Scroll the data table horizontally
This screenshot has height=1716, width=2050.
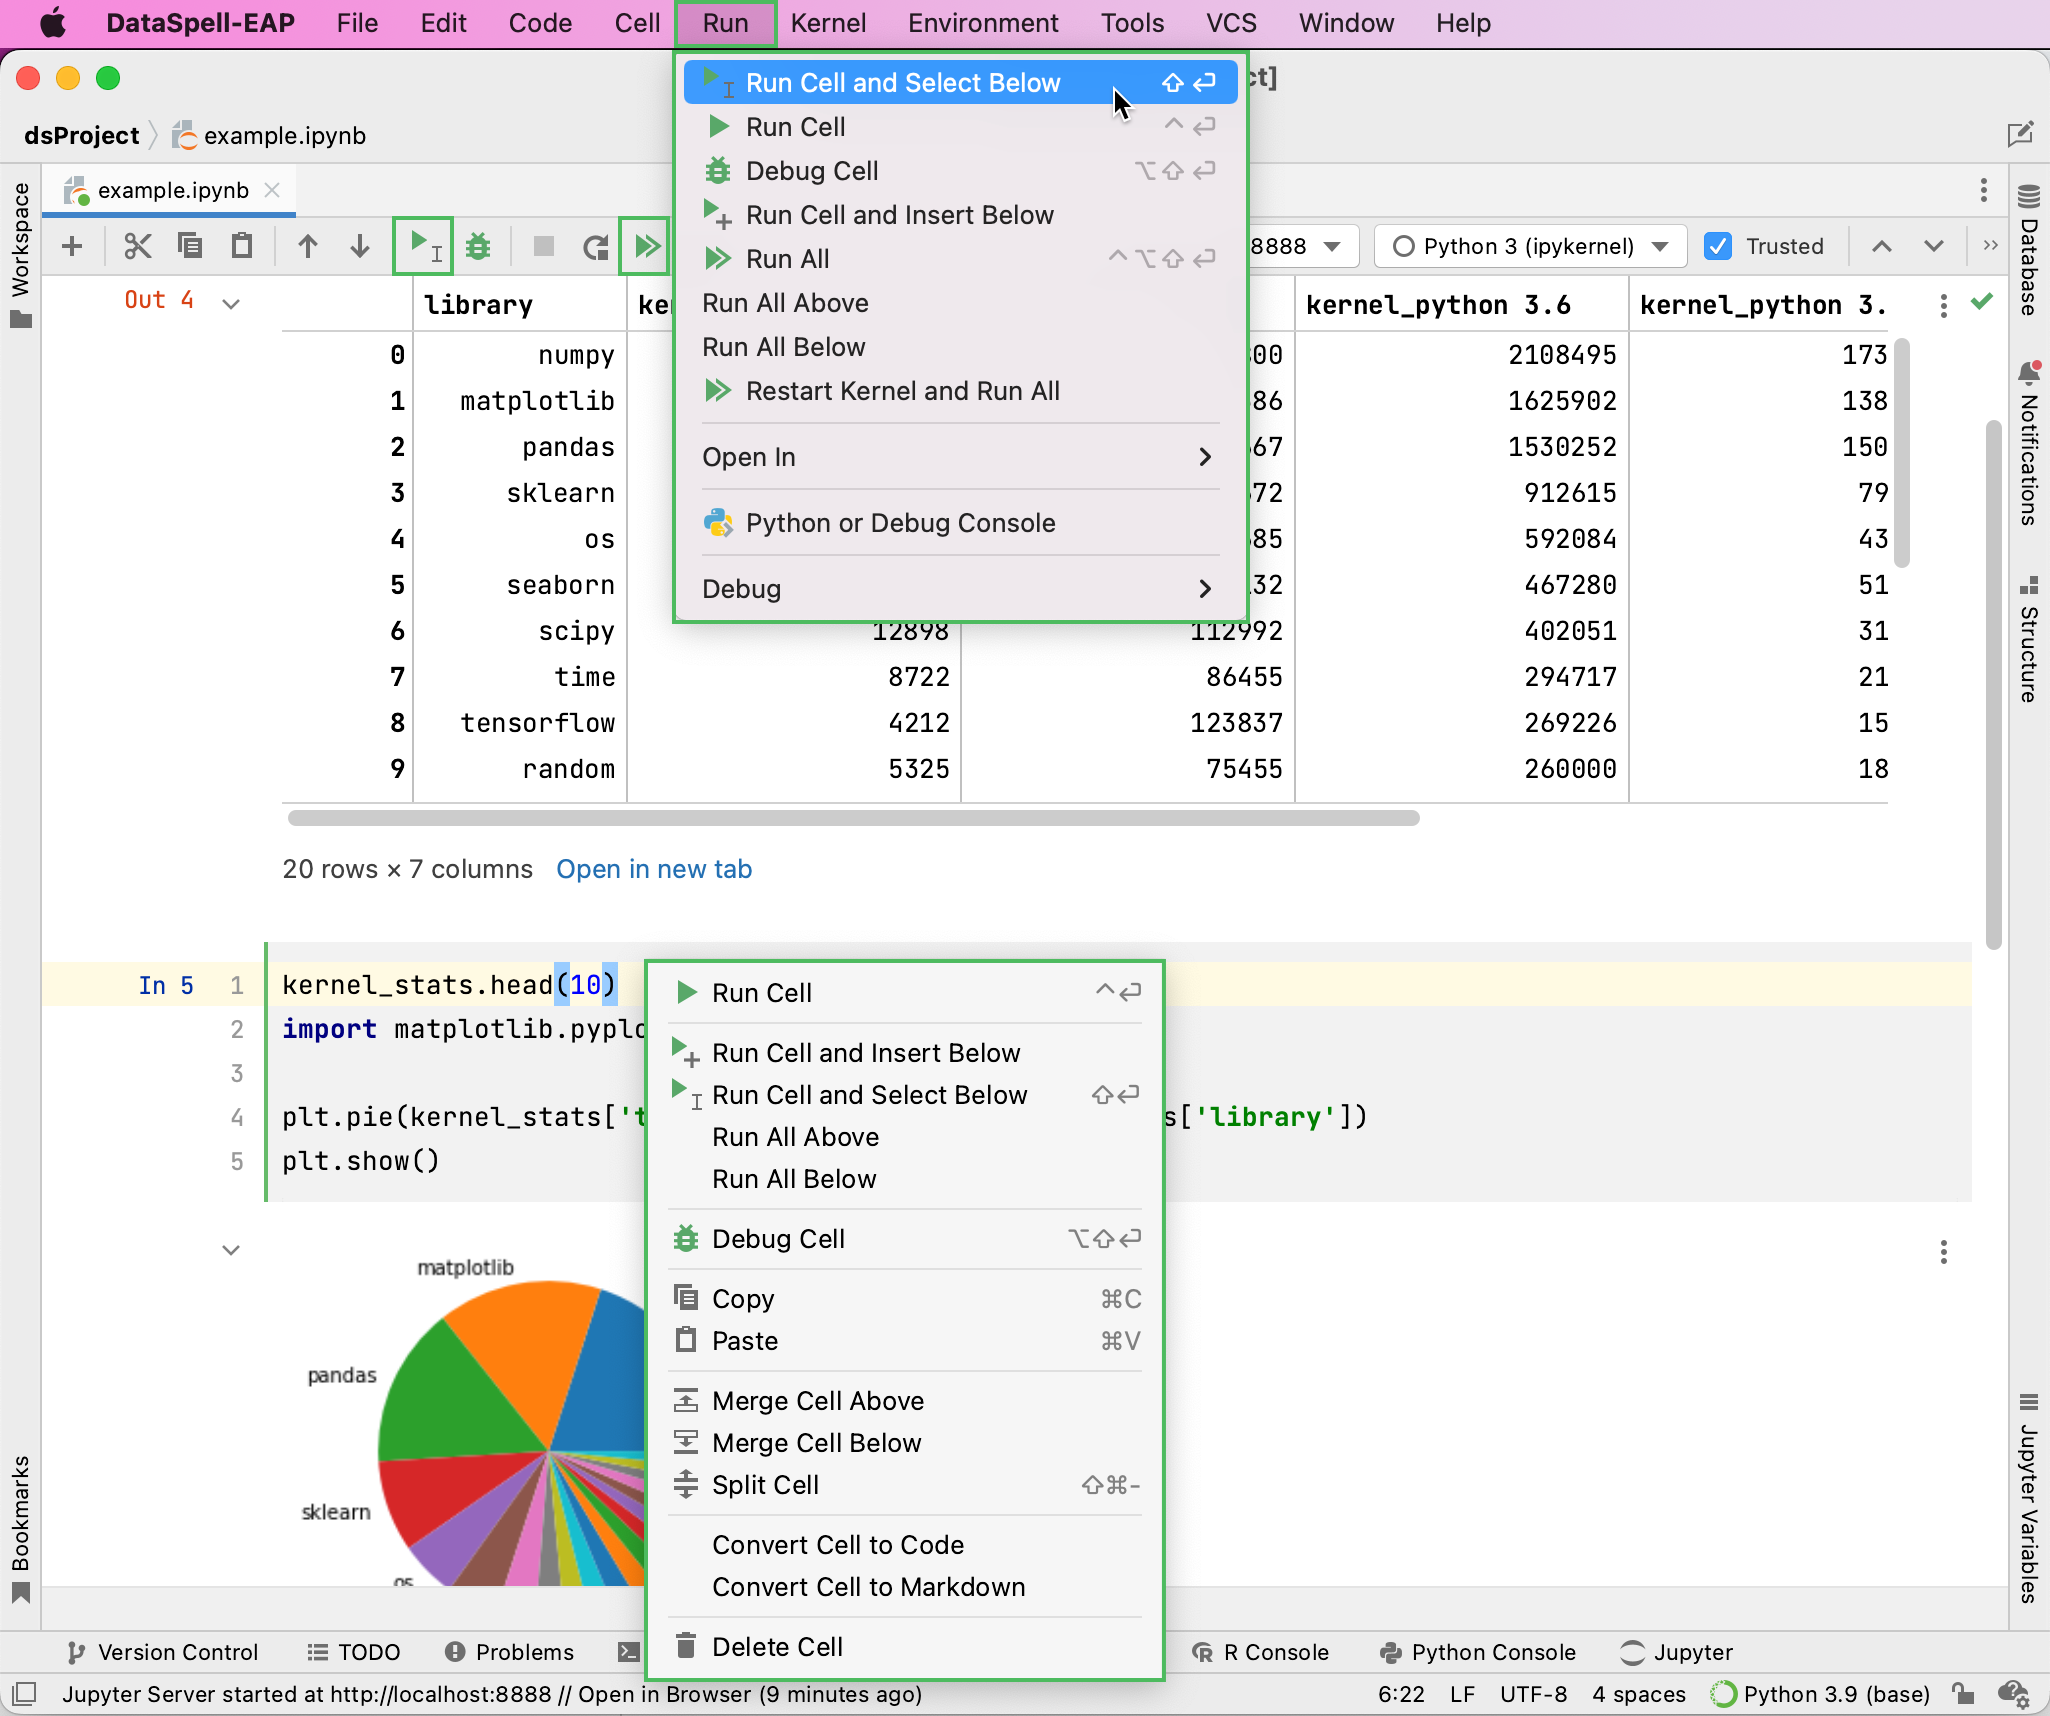click(x=851, y=819)
